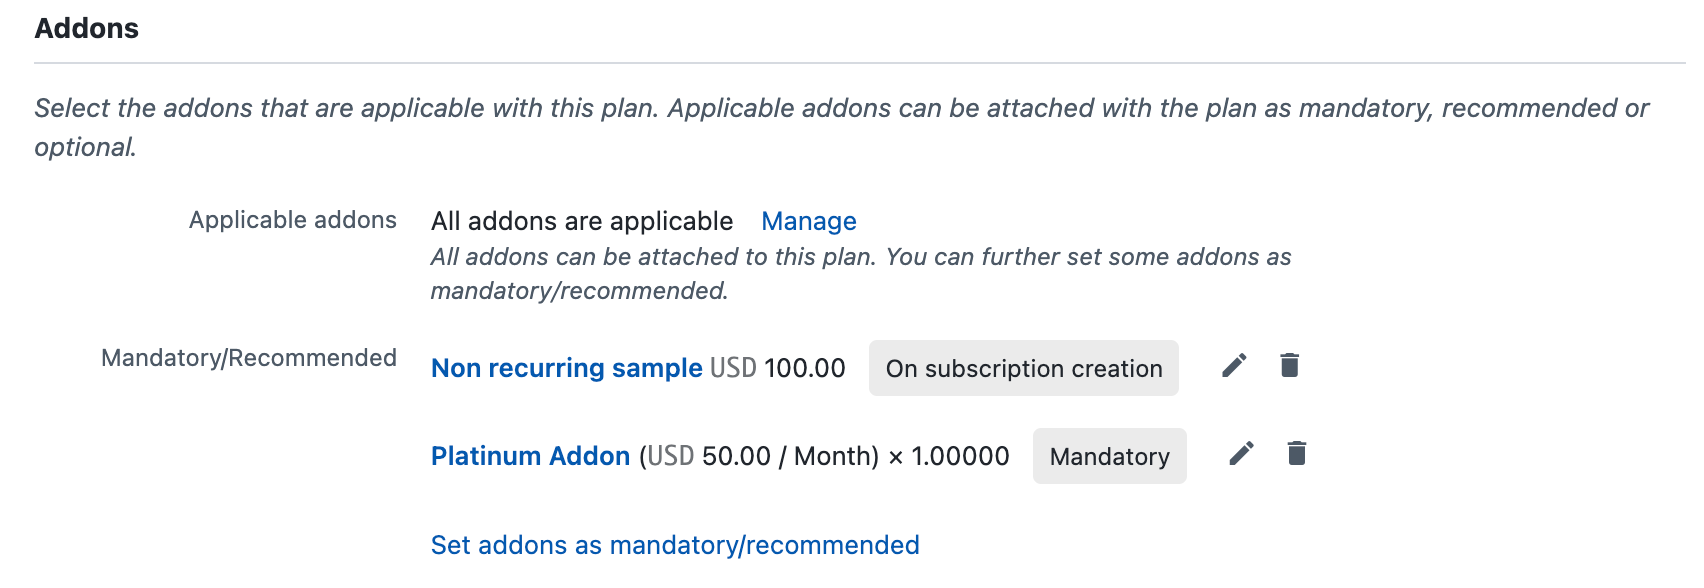Click the On subscription creation badge

point(1023,368)
